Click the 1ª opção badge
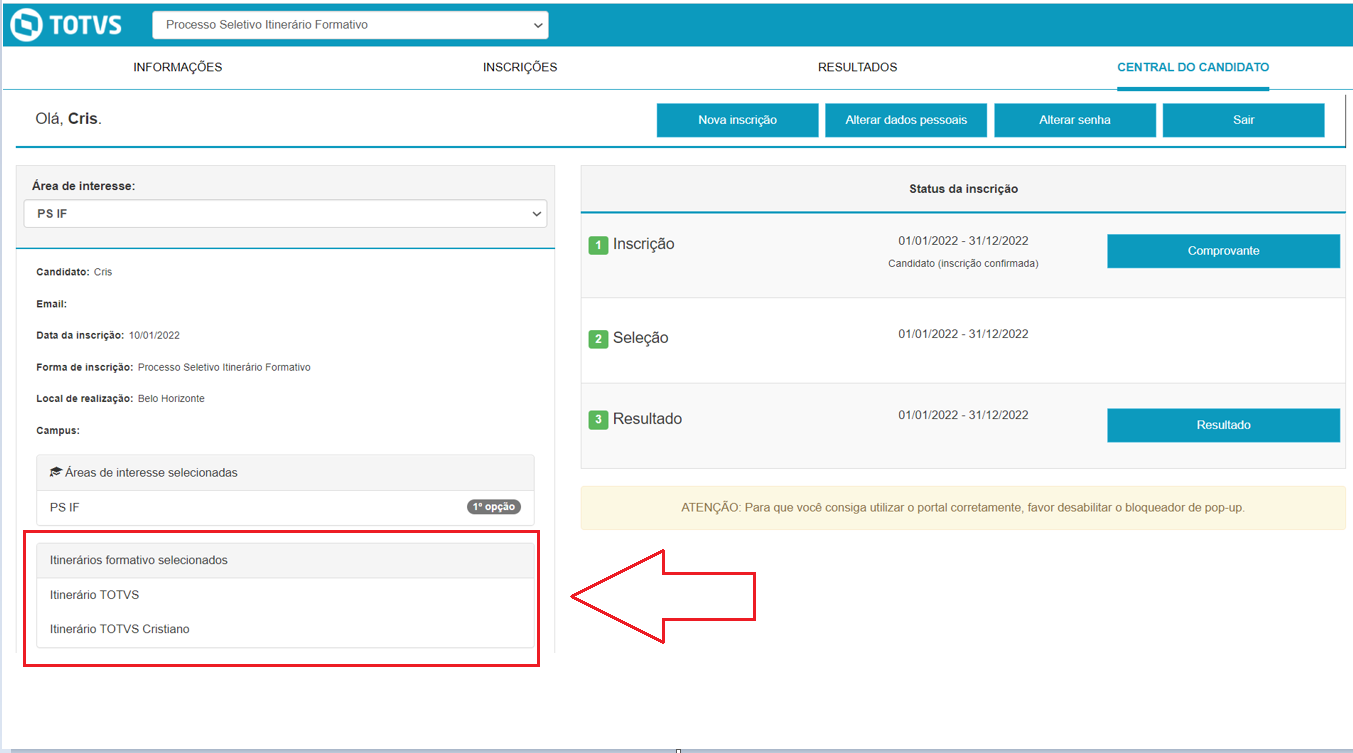Screen dimensions: 1353x753 tap(494, 507)
